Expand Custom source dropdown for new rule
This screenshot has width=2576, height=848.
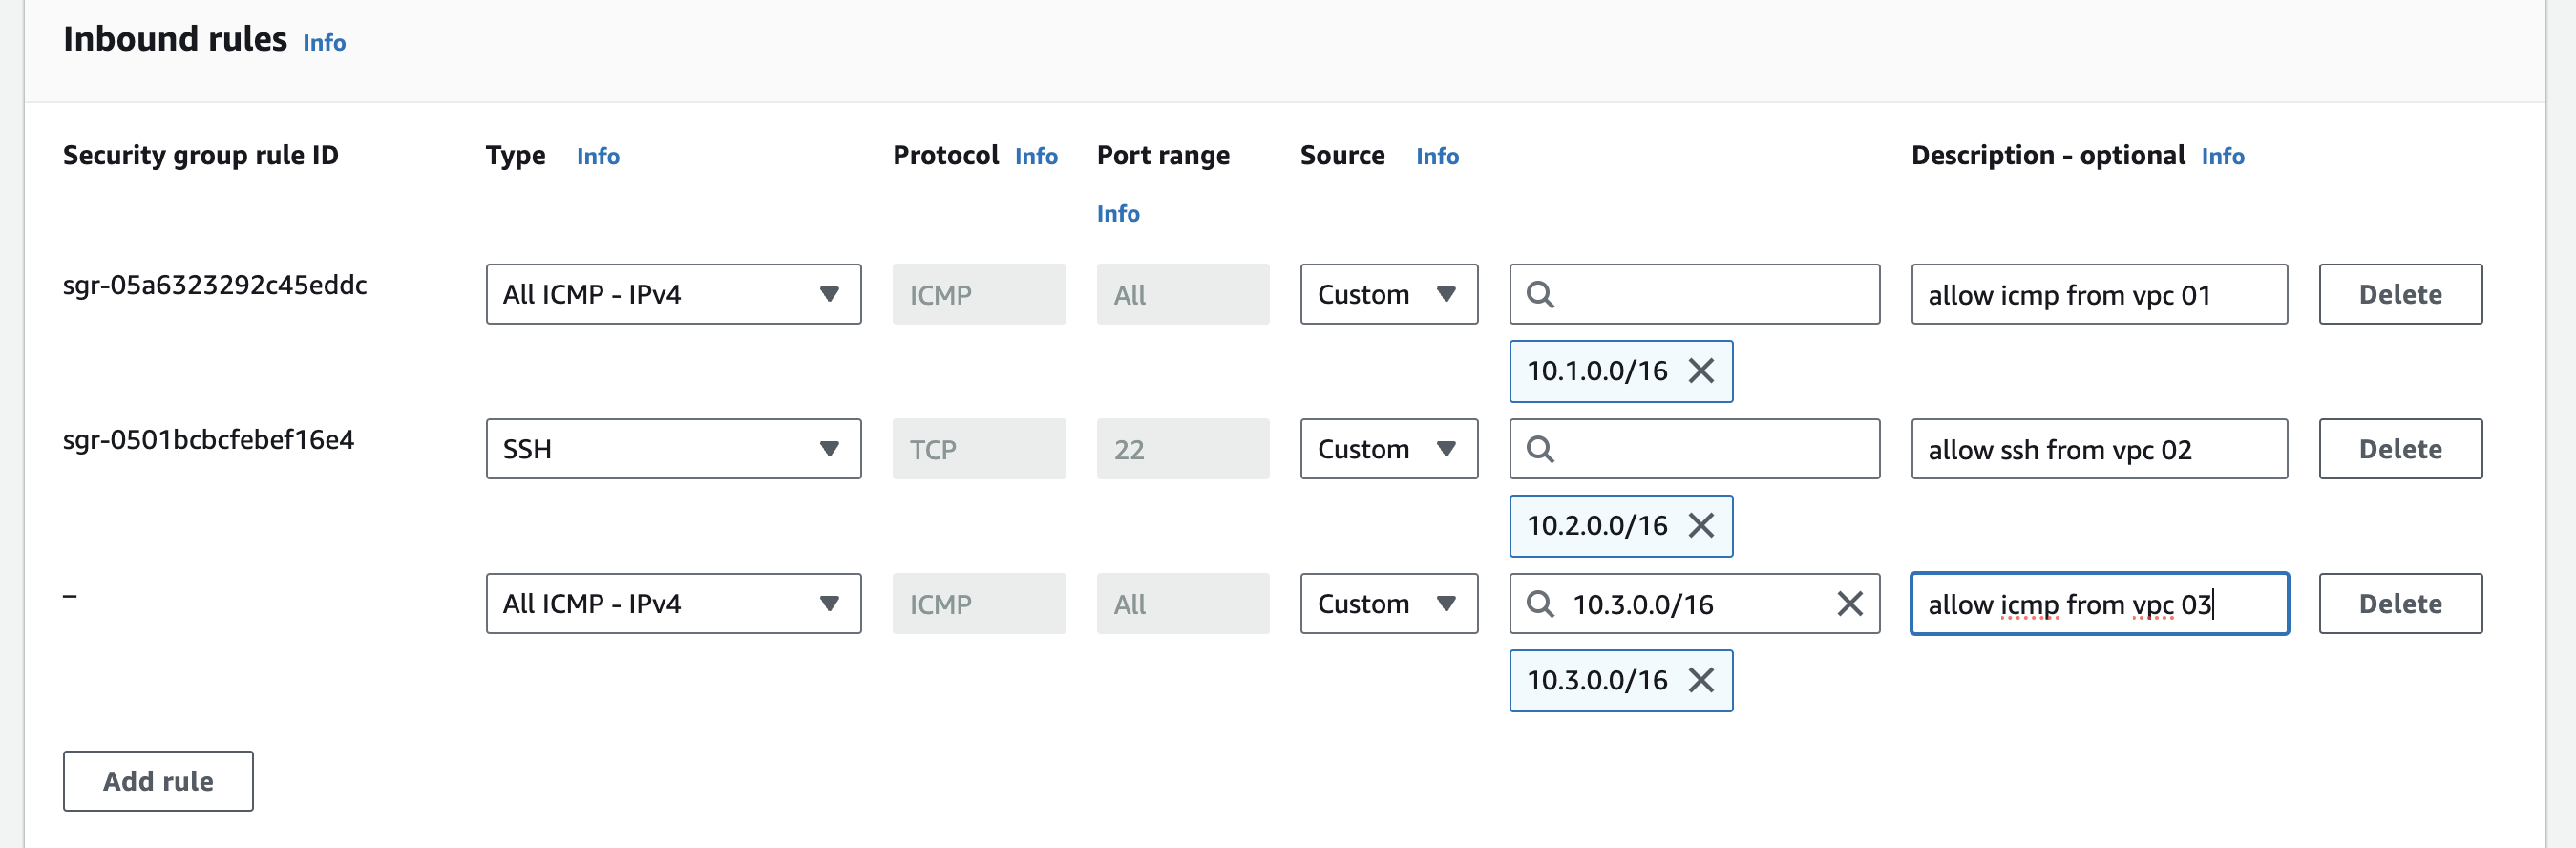click(x=1388, y=604)
